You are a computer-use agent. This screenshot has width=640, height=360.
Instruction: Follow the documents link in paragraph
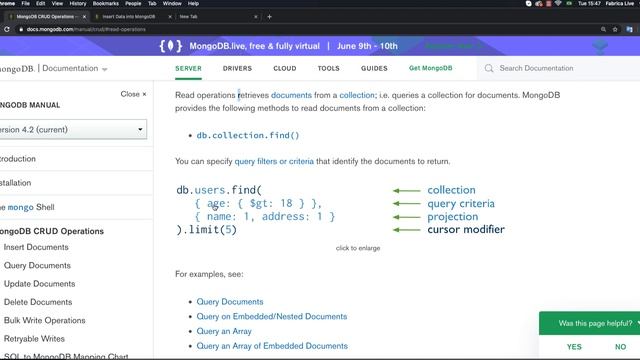tap(291, 95)
